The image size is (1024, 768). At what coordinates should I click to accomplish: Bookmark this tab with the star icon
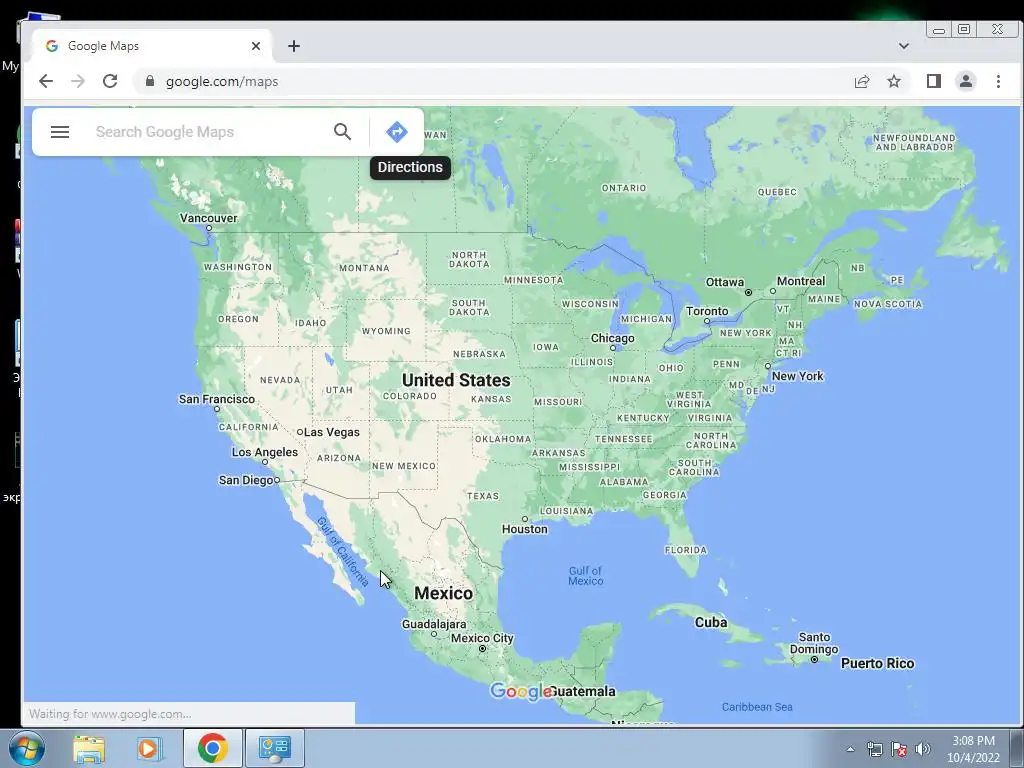[894, 82]
